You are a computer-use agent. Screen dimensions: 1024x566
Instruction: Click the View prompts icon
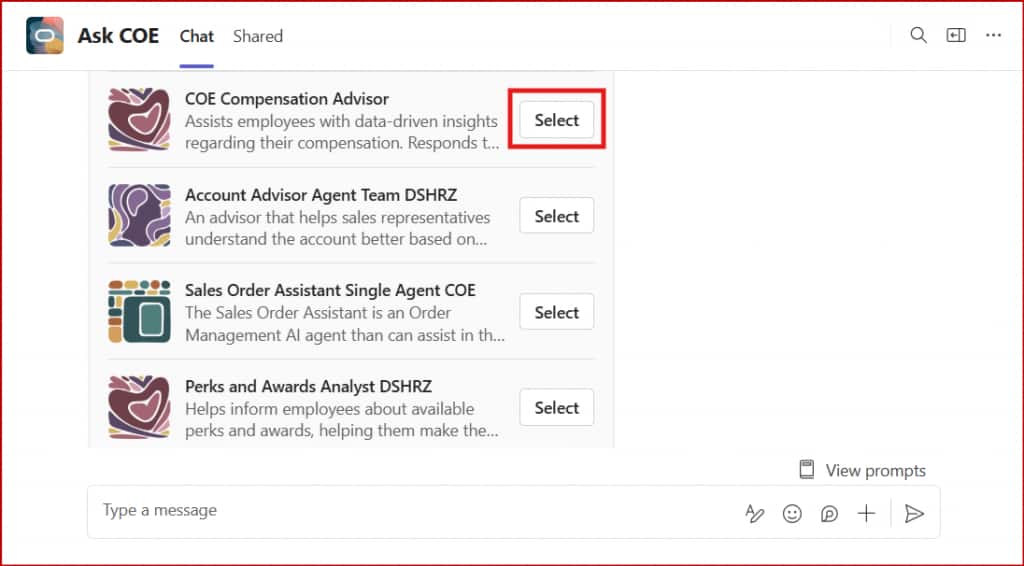(807, 470)
